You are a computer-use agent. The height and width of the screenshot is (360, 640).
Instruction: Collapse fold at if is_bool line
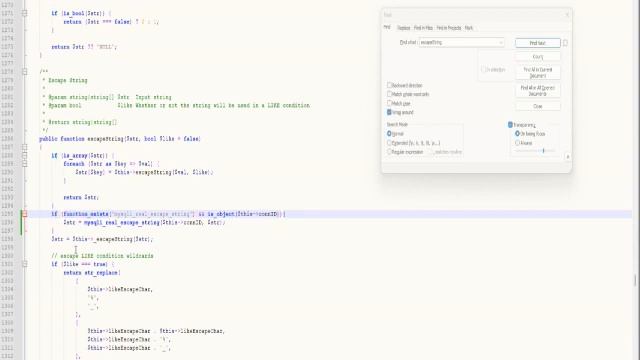click(24, 13)
